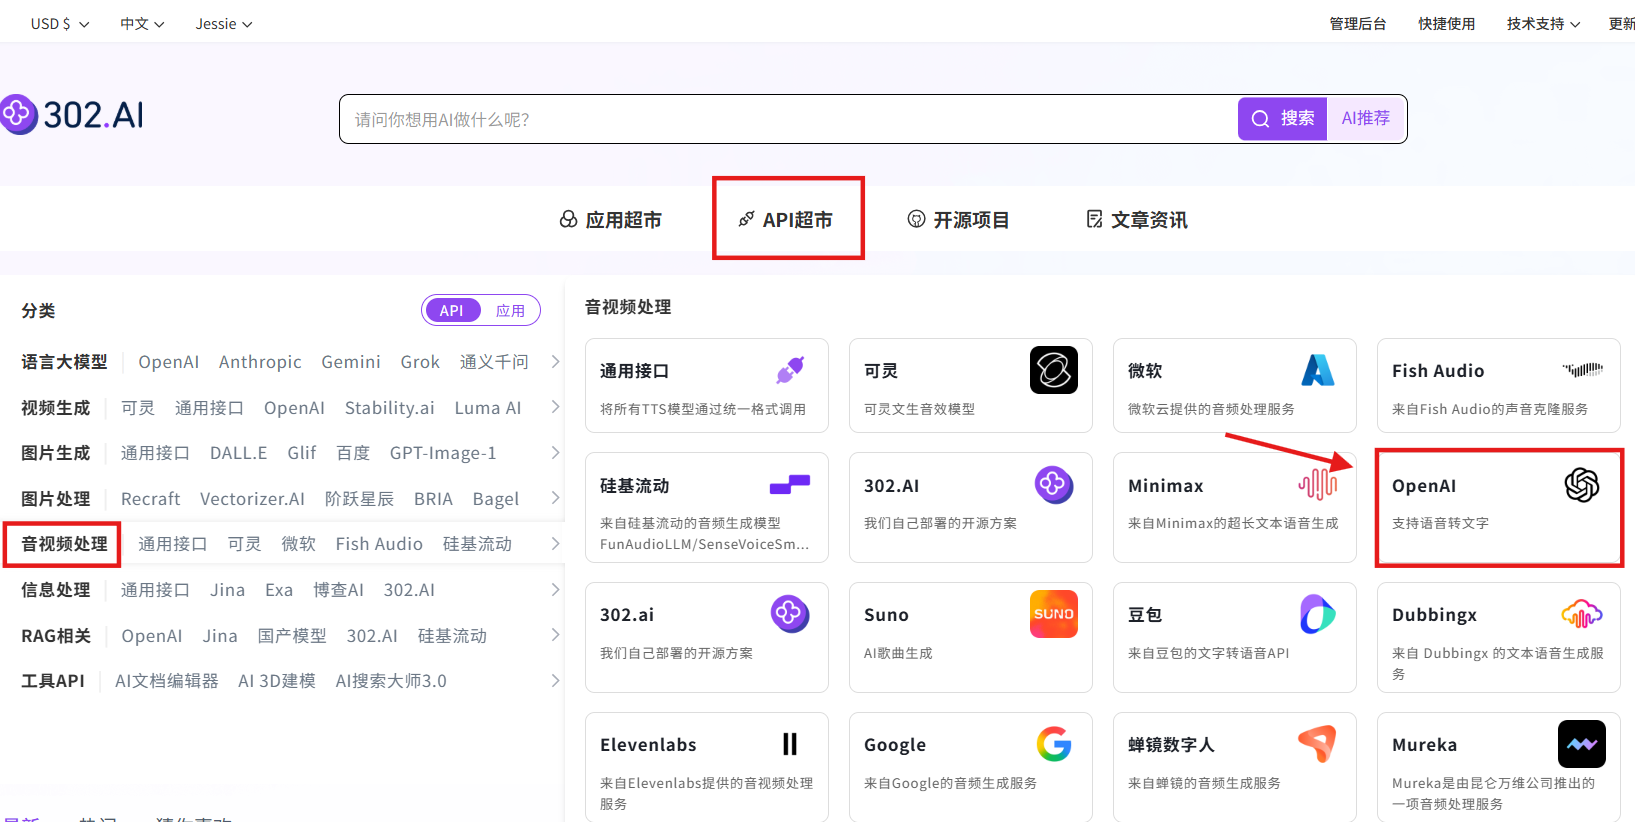Click AI搜索大师3.0 under 工具API
Viewport: 1635px width, 822px height.
[391, 681]
